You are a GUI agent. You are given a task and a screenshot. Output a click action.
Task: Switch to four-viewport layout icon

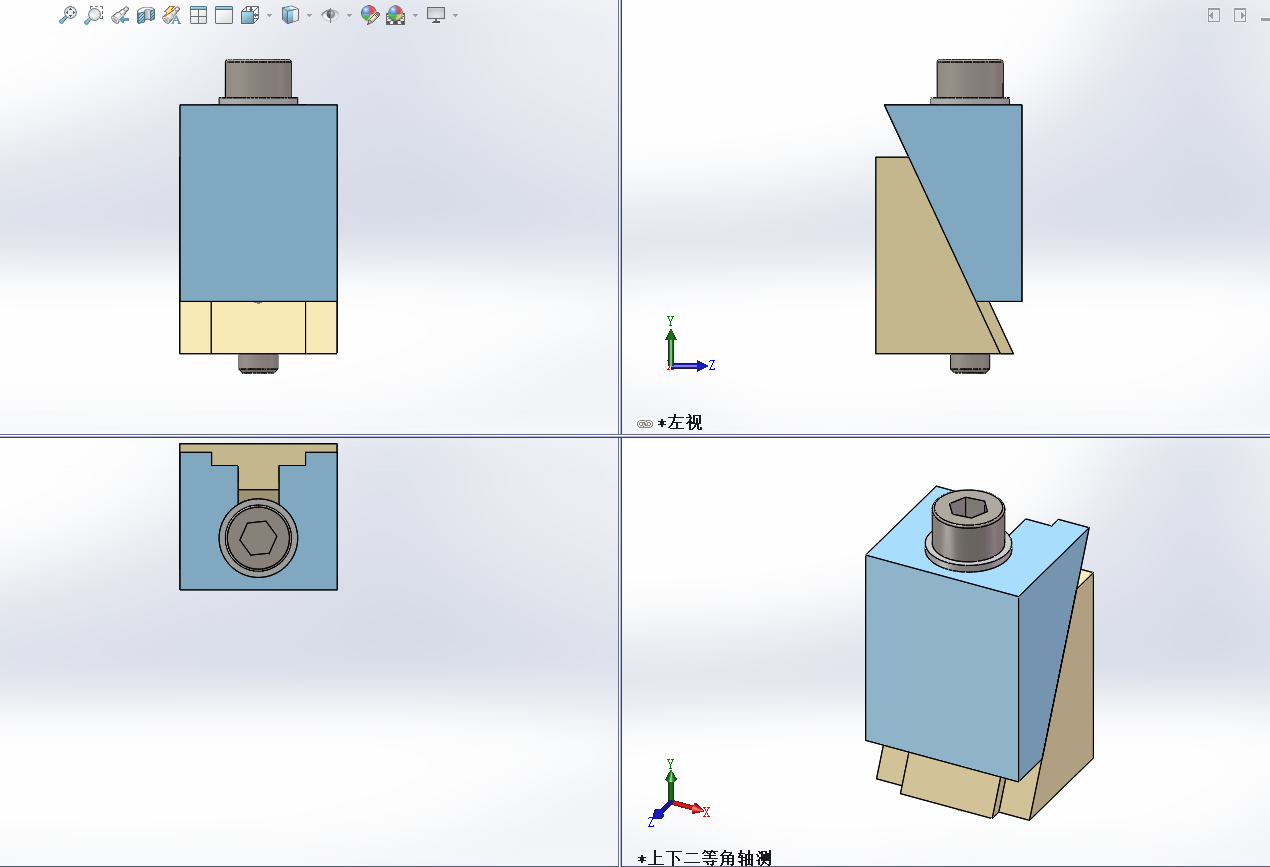[198, 15]
